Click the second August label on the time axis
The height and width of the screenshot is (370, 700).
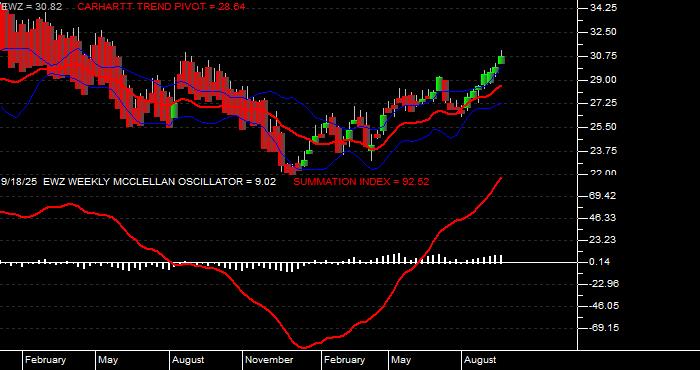(x=480, y=360)
